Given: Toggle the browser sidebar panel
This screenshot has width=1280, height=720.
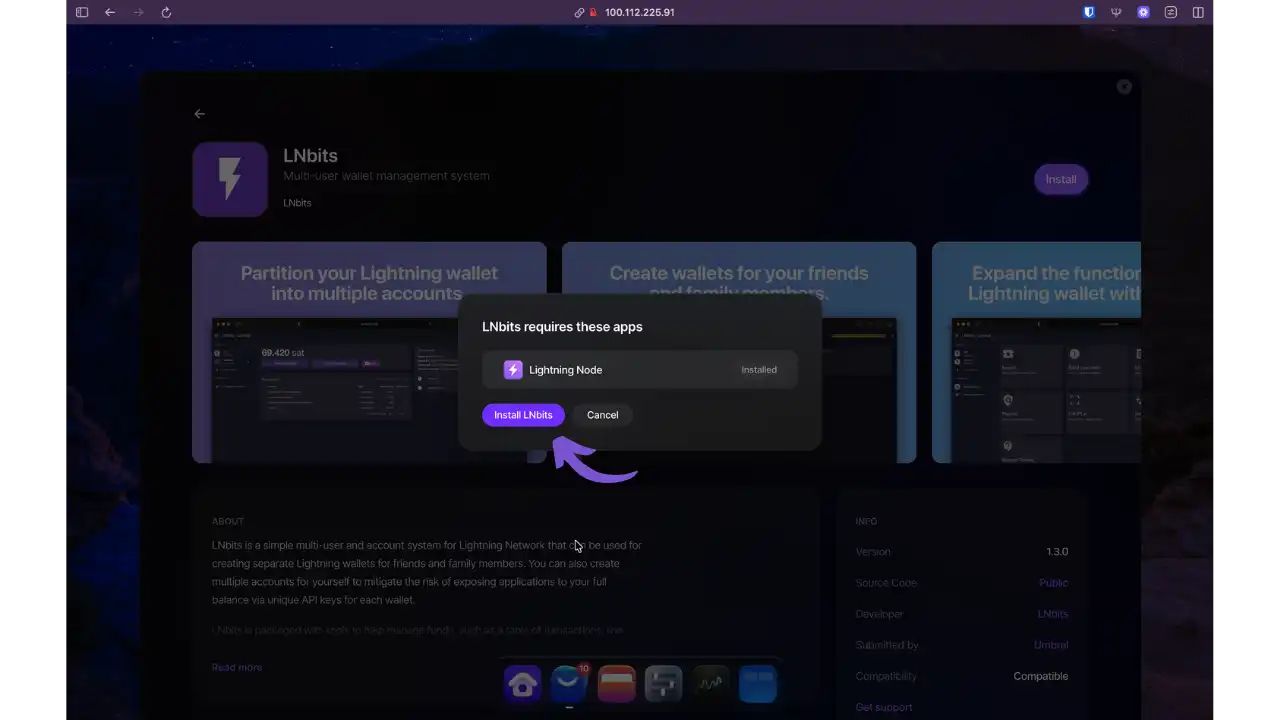Looking at the screenshot, I should (82, 12).
